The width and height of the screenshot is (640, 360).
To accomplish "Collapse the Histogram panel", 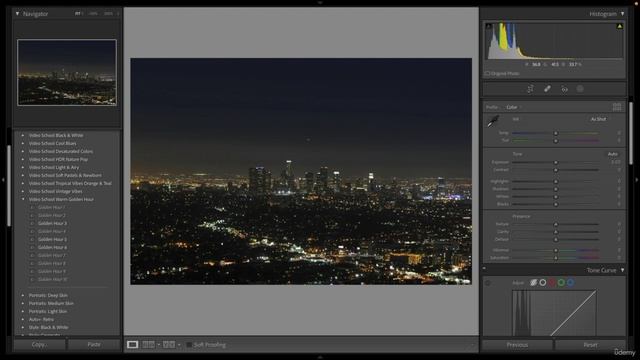I will [x=622, y=13].
